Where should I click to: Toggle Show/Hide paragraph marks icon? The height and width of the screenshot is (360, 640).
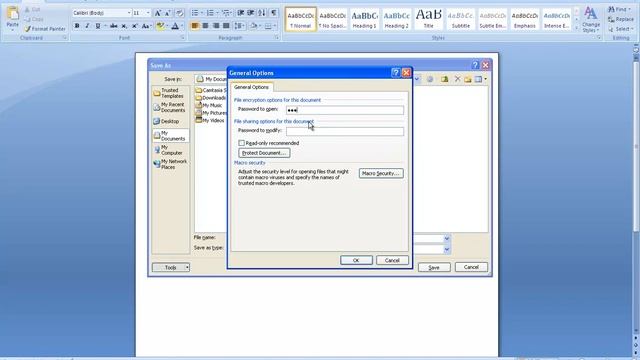273,13
